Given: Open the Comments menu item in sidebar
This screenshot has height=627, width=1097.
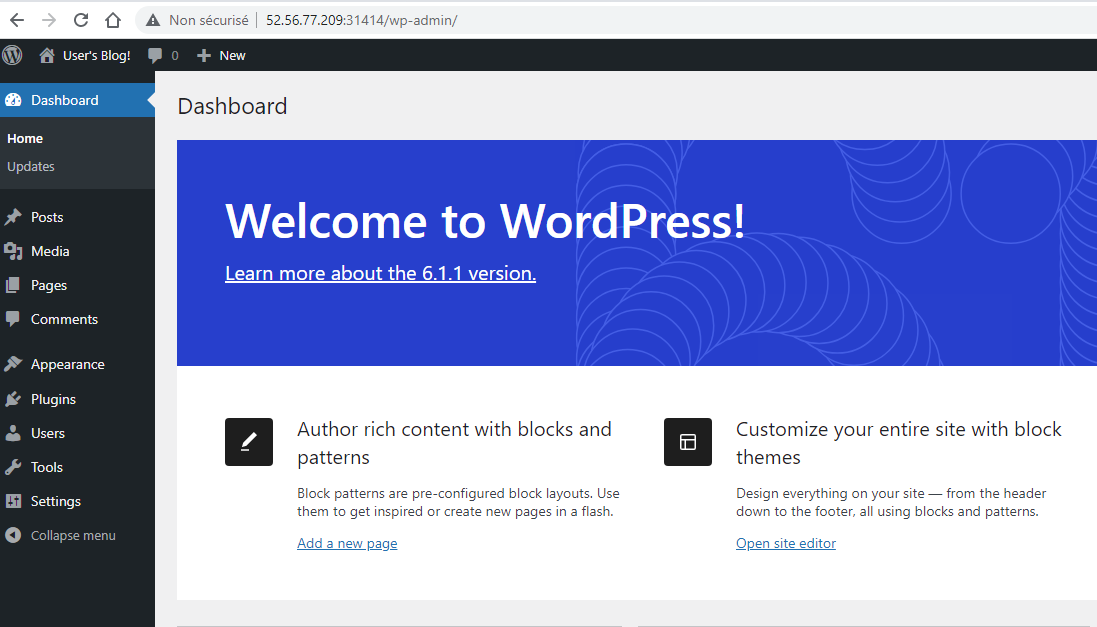Looking at the screenshot, I should point(64,319).
